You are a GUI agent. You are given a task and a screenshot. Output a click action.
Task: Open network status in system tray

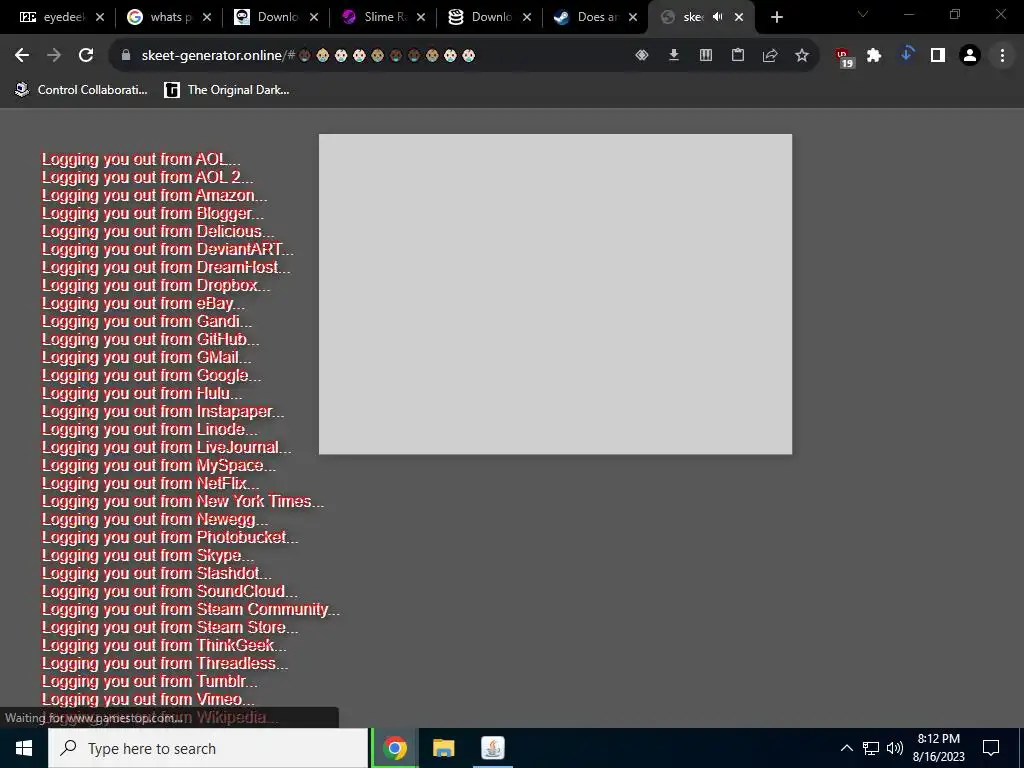[871, 748]
